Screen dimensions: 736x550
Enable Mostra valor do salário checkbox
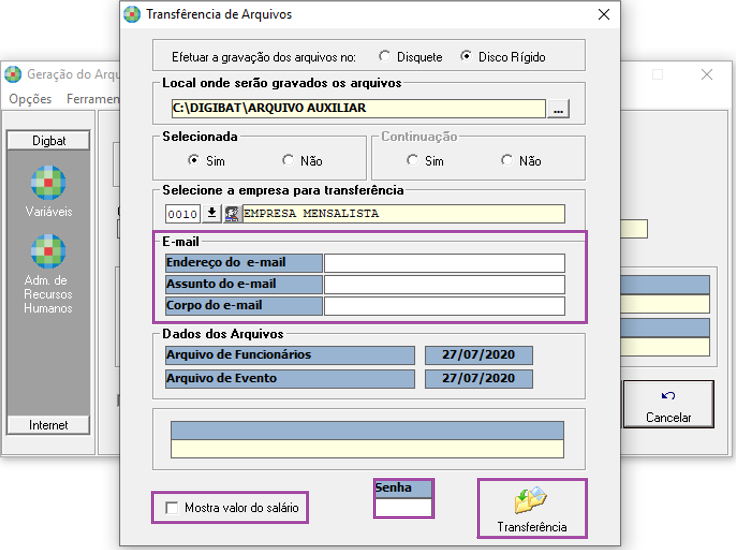click(172, 508)
